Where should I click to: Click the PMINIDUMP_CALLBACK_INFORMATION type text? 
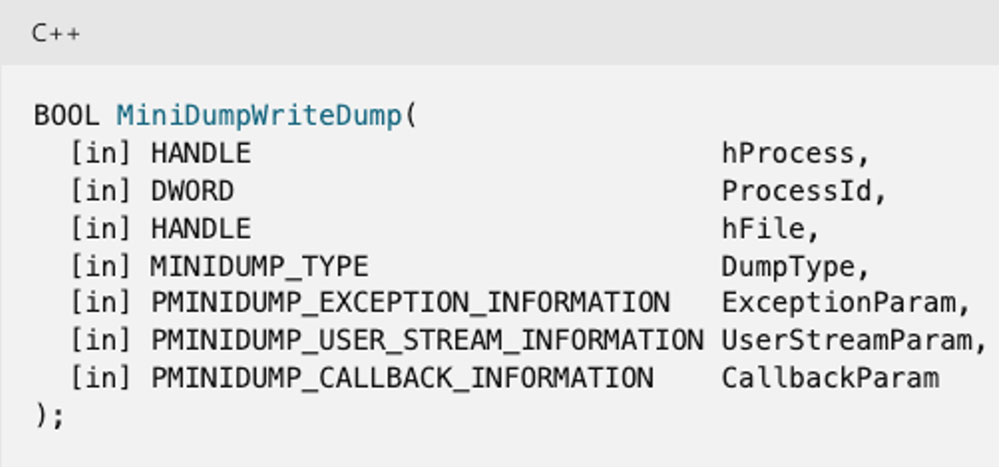point(402,378)
